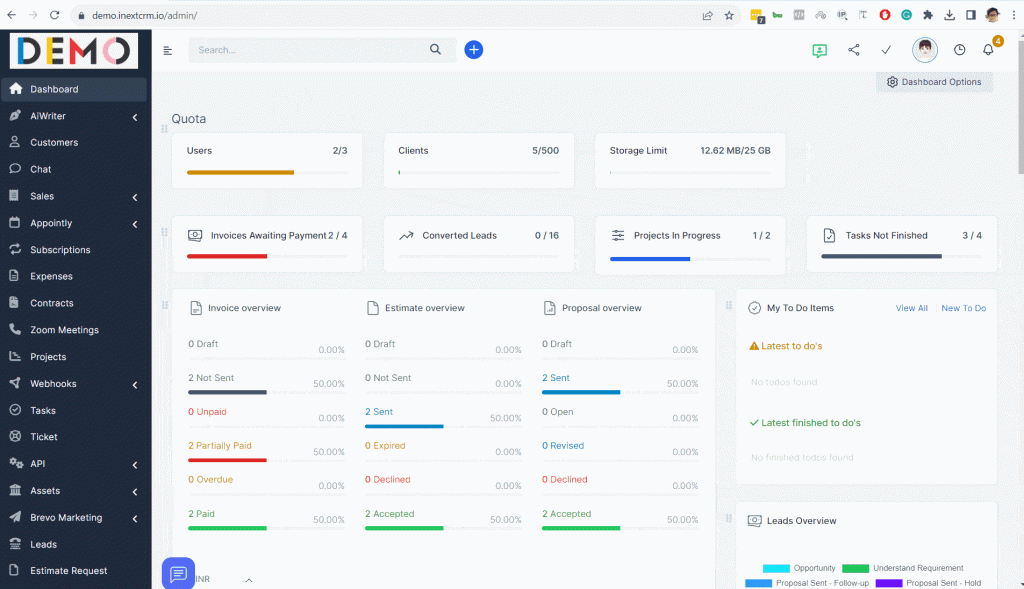Click the green customer screen icon
This screenshot has height=589, width=1024.
point(820,50)
